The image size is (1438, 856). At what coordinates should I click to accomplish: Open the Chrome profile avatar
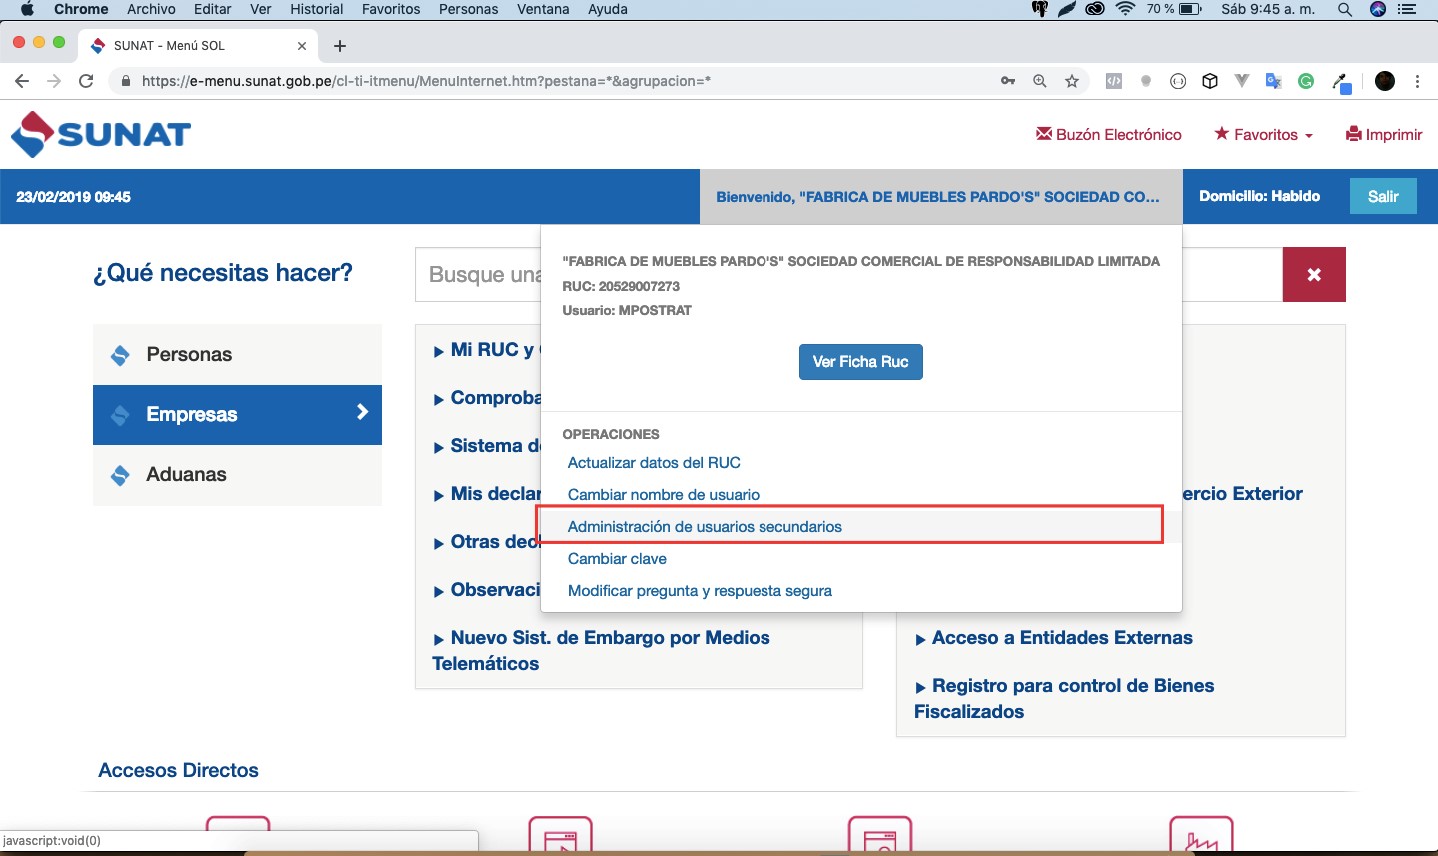(x=1385, y=82)
